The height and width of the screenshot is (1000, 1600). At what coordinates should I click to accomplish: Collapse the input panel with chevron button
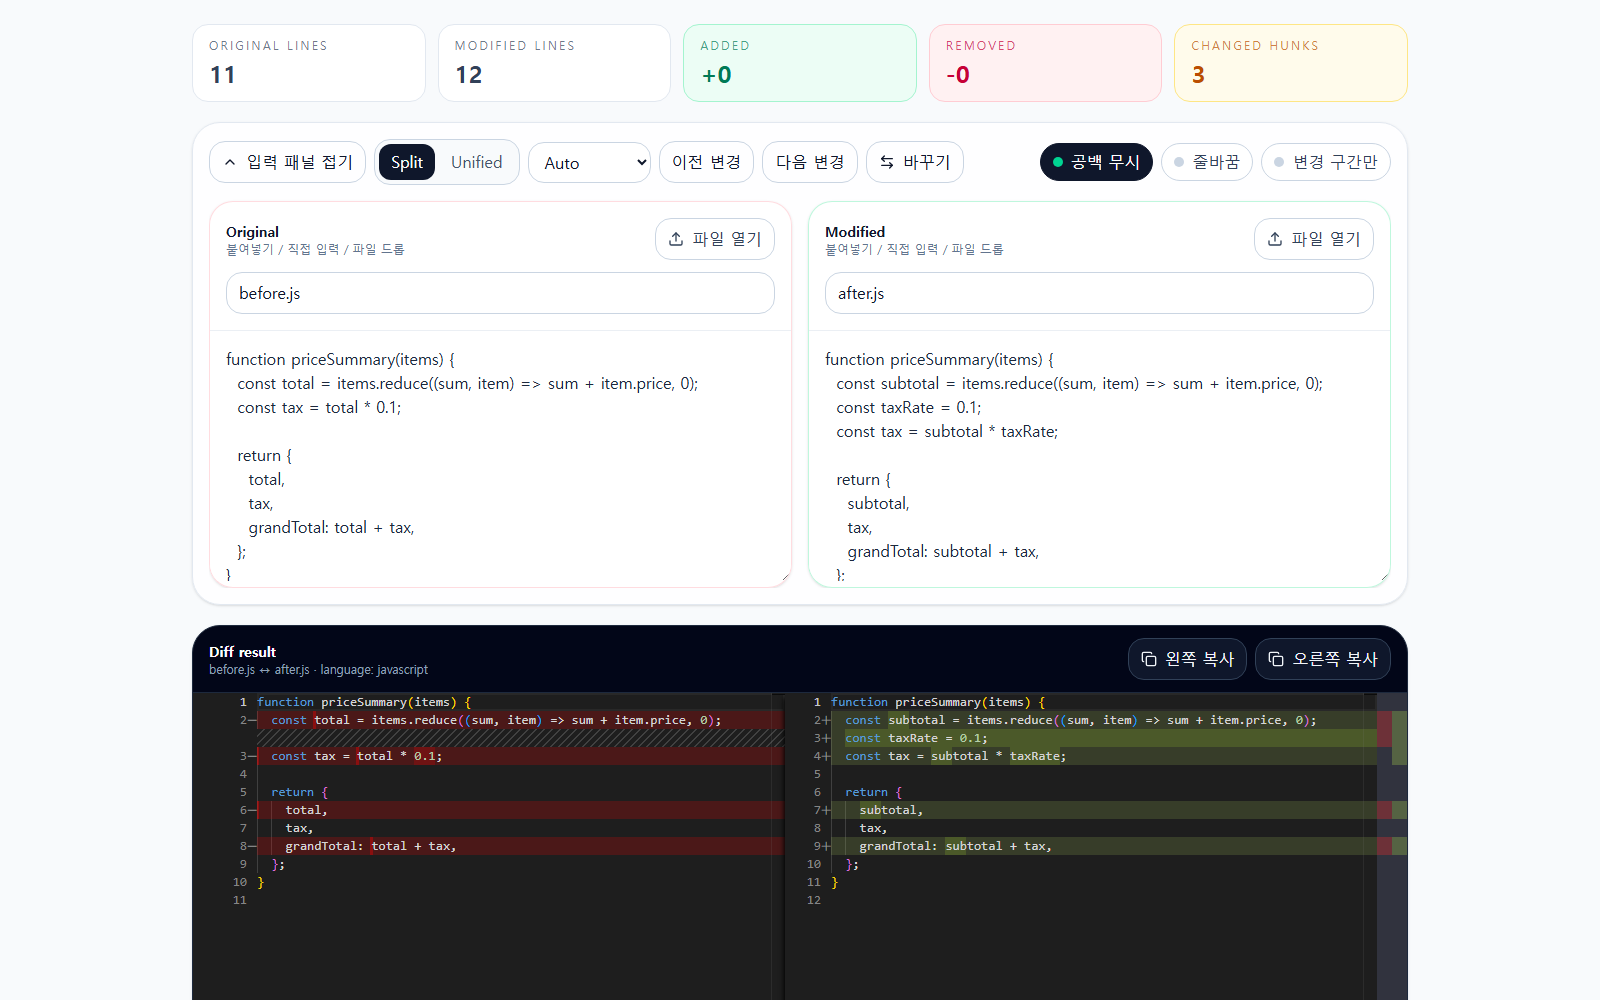point(288,162)
